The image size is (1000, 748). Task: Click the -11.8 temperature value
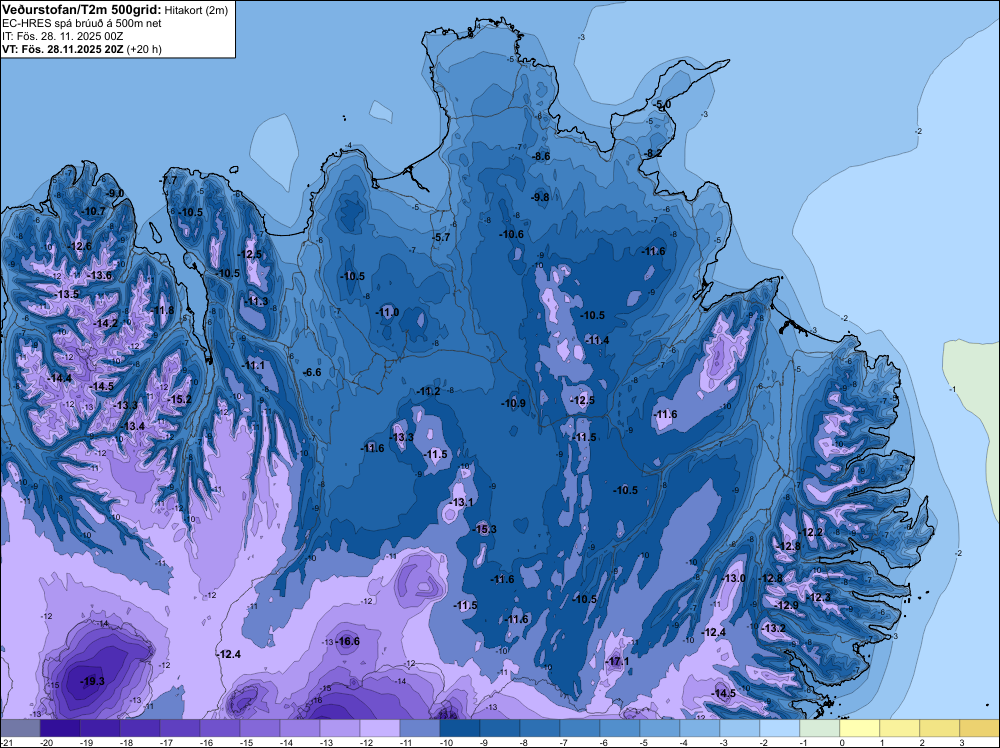(162, 311)
